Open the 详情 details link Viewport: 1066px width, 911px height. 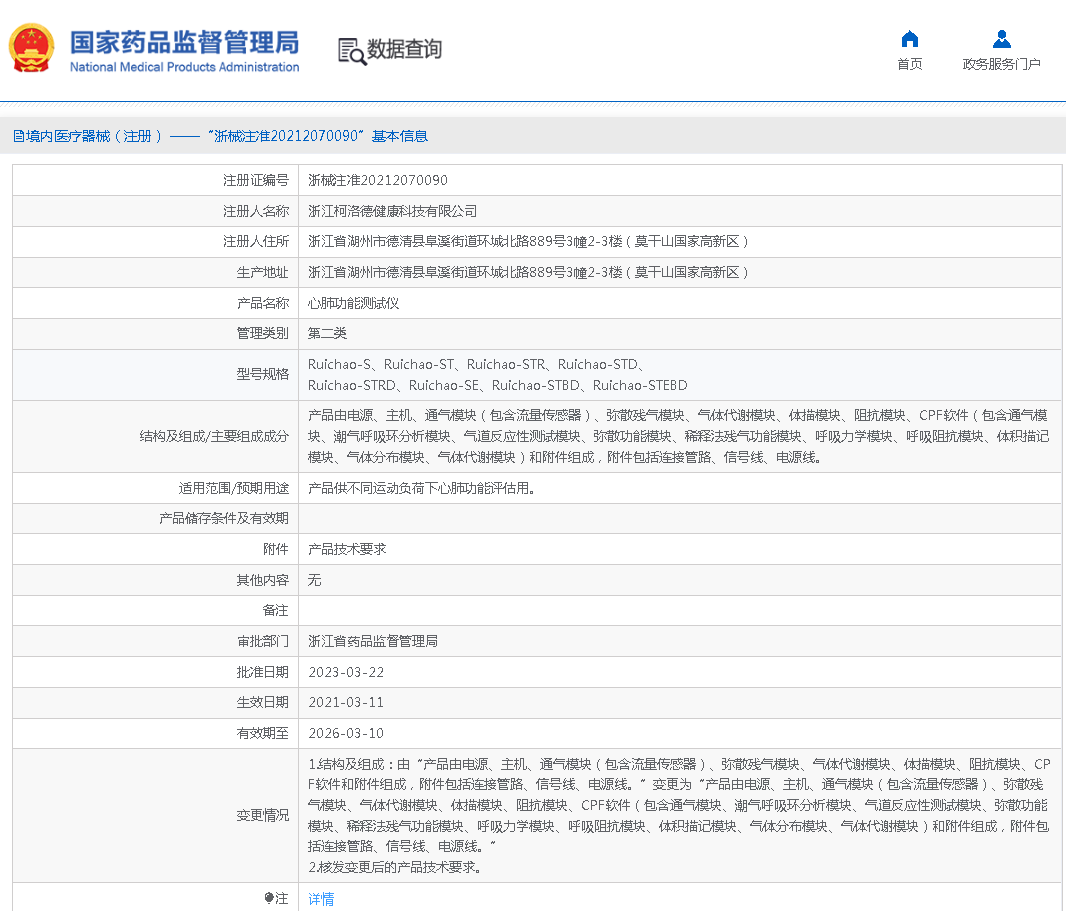(x=321, y=899)
